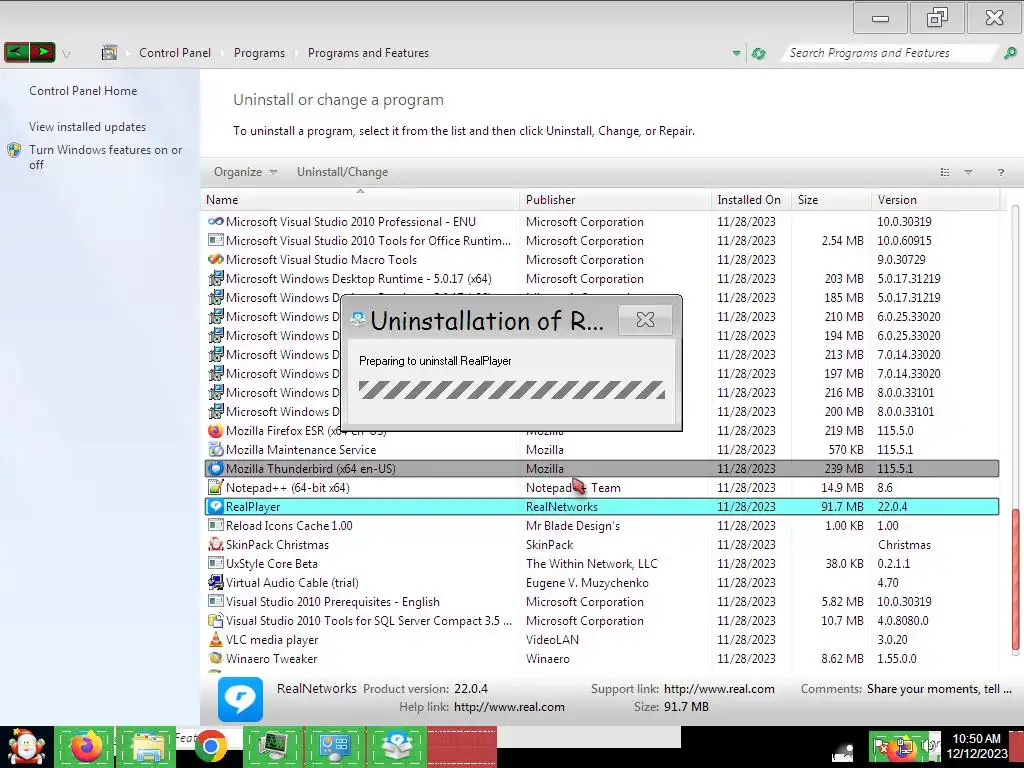Click the RealPlayer icon in uninstall dialog title
This screenshot has width=1024, height=768.
(x=358, y=319)
